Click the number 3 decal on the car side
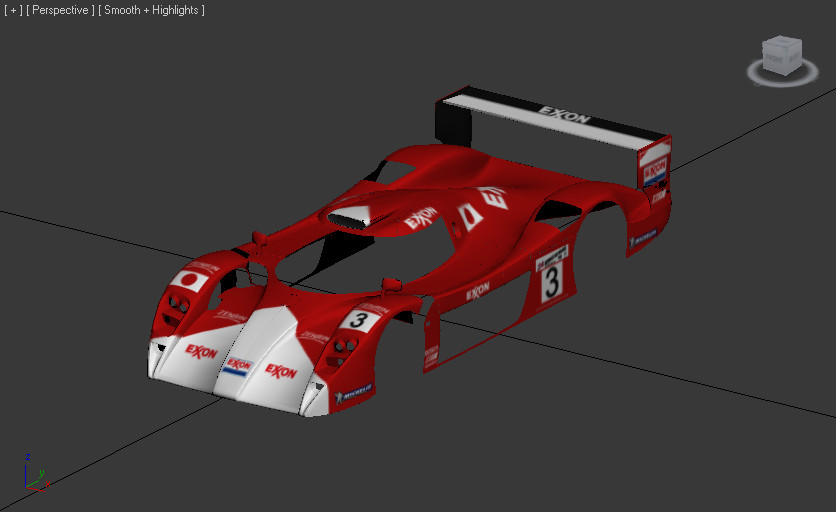Image resolution: width=836 pixels, height=512 pixels. coord(552,281)
